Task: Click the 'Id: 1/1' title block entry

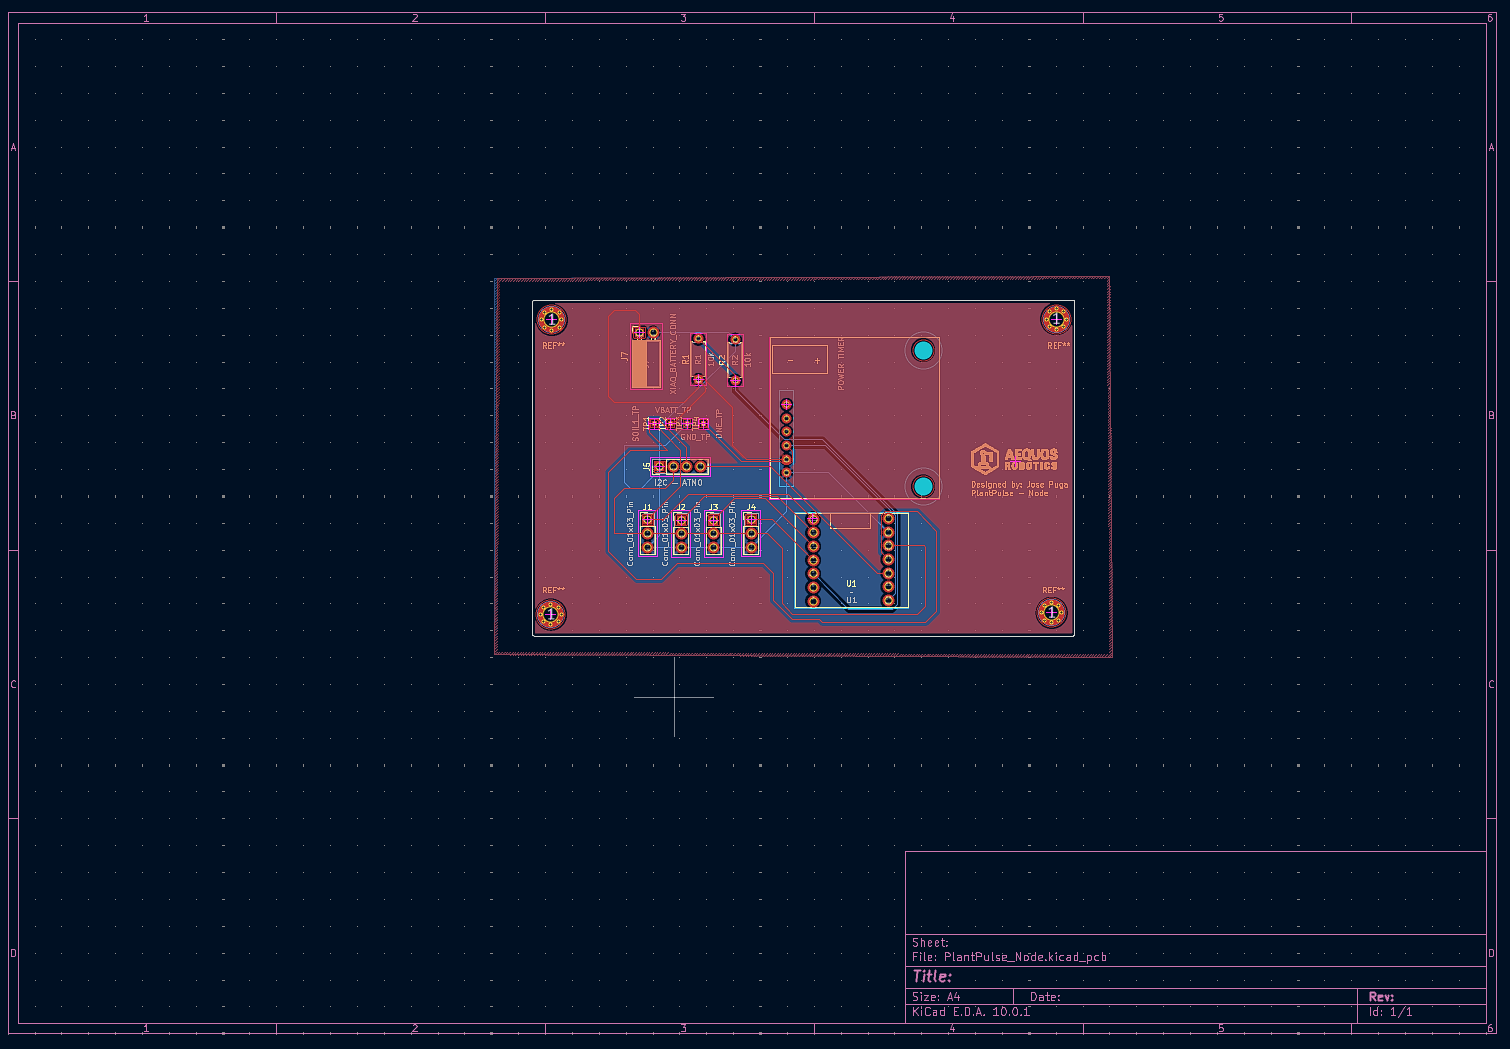Action: [1391, 1012]
